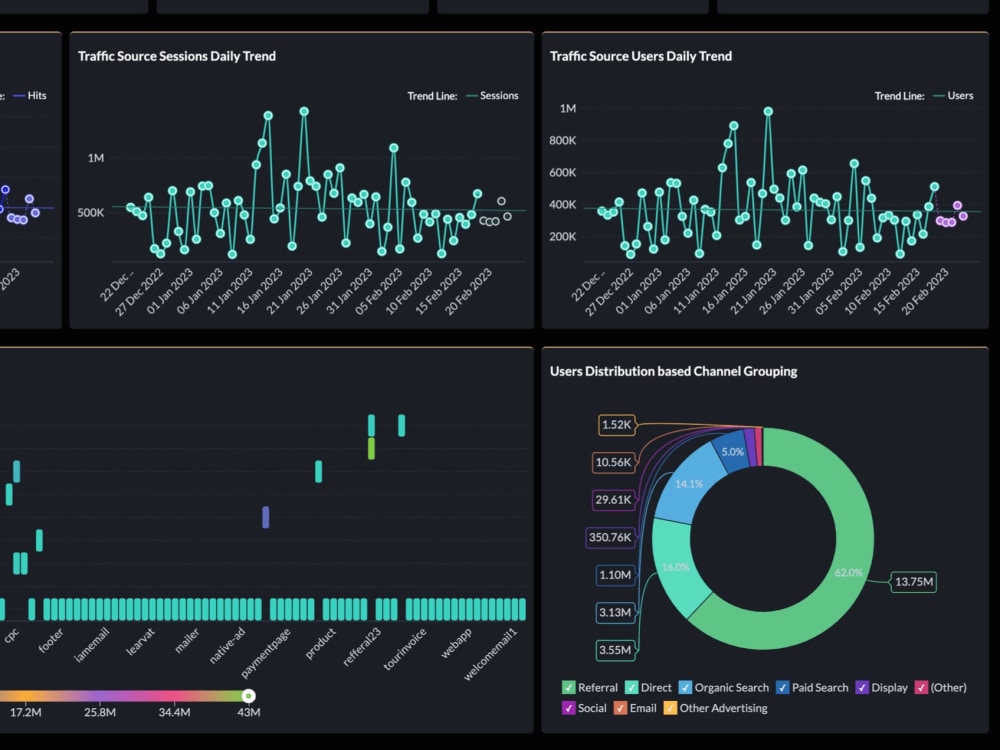
Task: Click the native-ad axis label
Action: tap(227, 645)
